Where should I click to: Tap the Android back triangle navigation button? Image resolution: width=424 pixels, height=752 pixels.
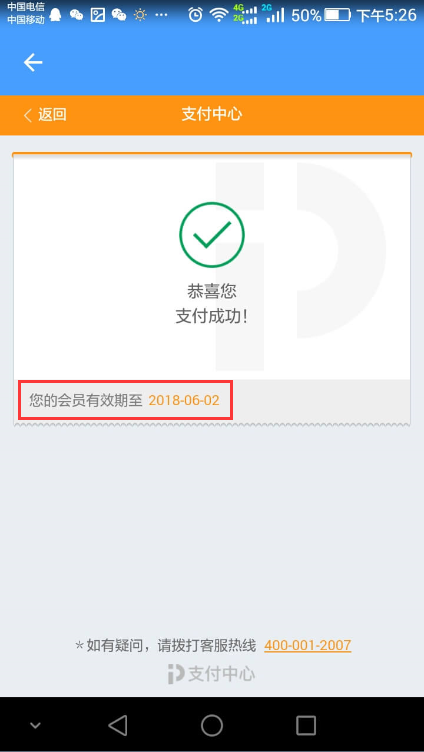(118, 725)
